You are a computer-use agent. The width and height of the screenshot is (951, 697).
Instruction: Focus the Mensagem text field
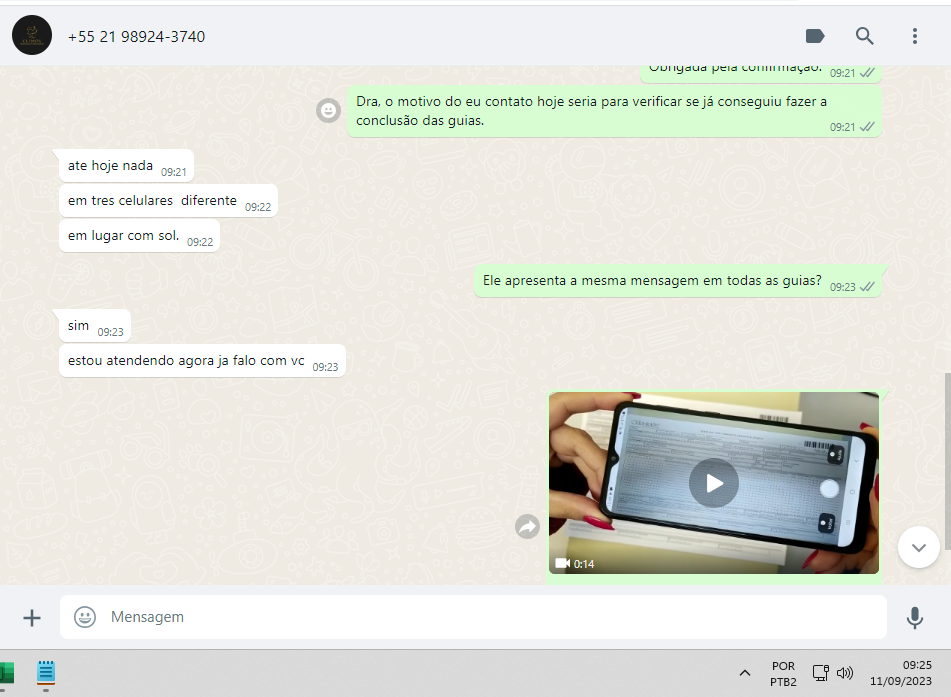pos(473,617)
